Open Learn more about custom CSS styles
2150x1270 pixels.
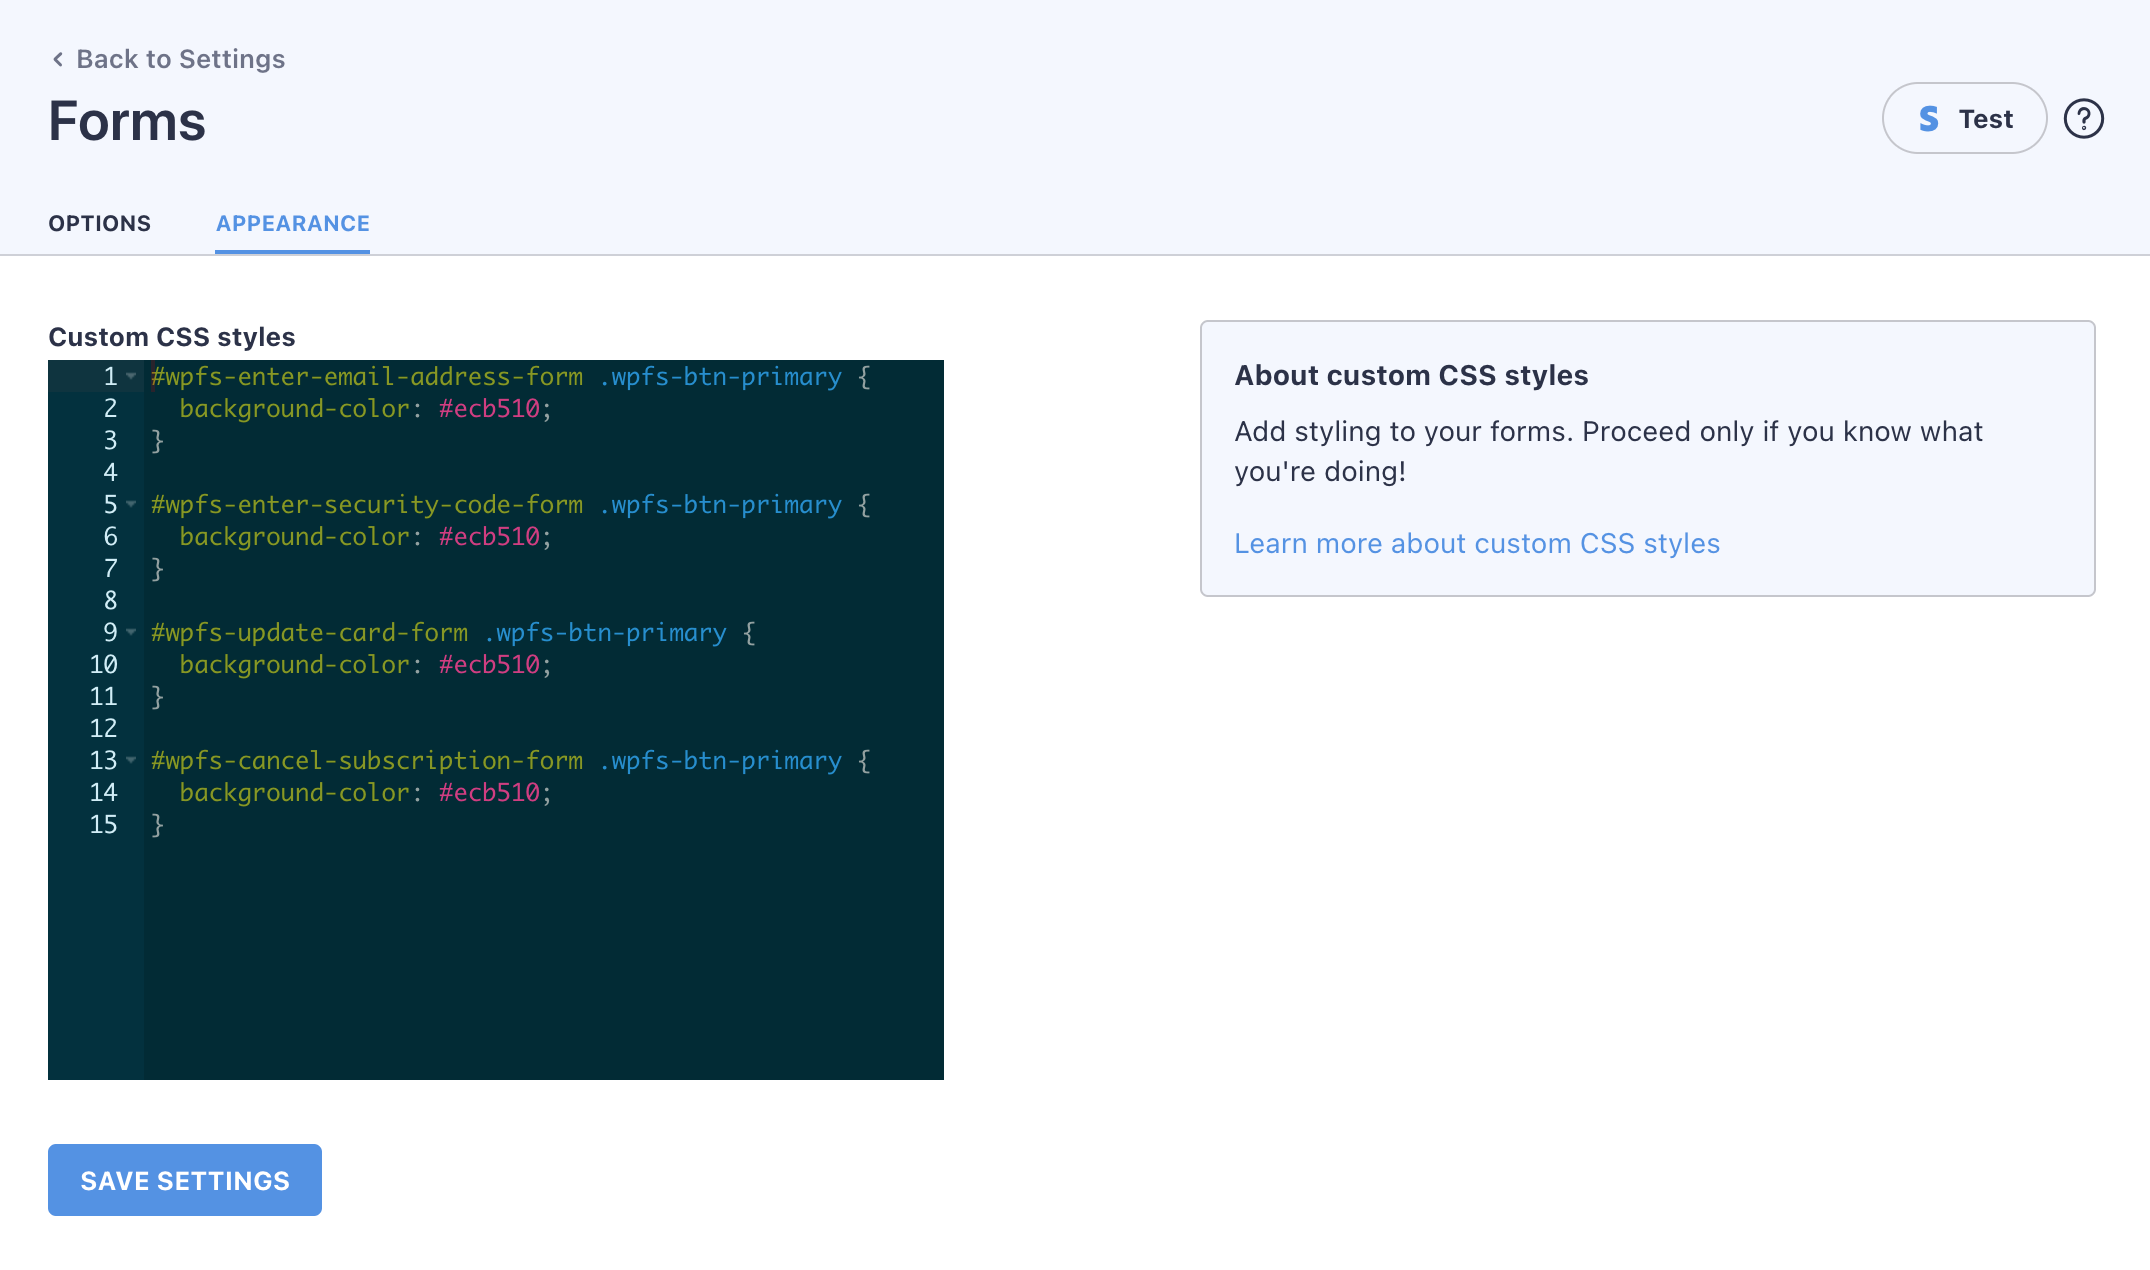1476,543
